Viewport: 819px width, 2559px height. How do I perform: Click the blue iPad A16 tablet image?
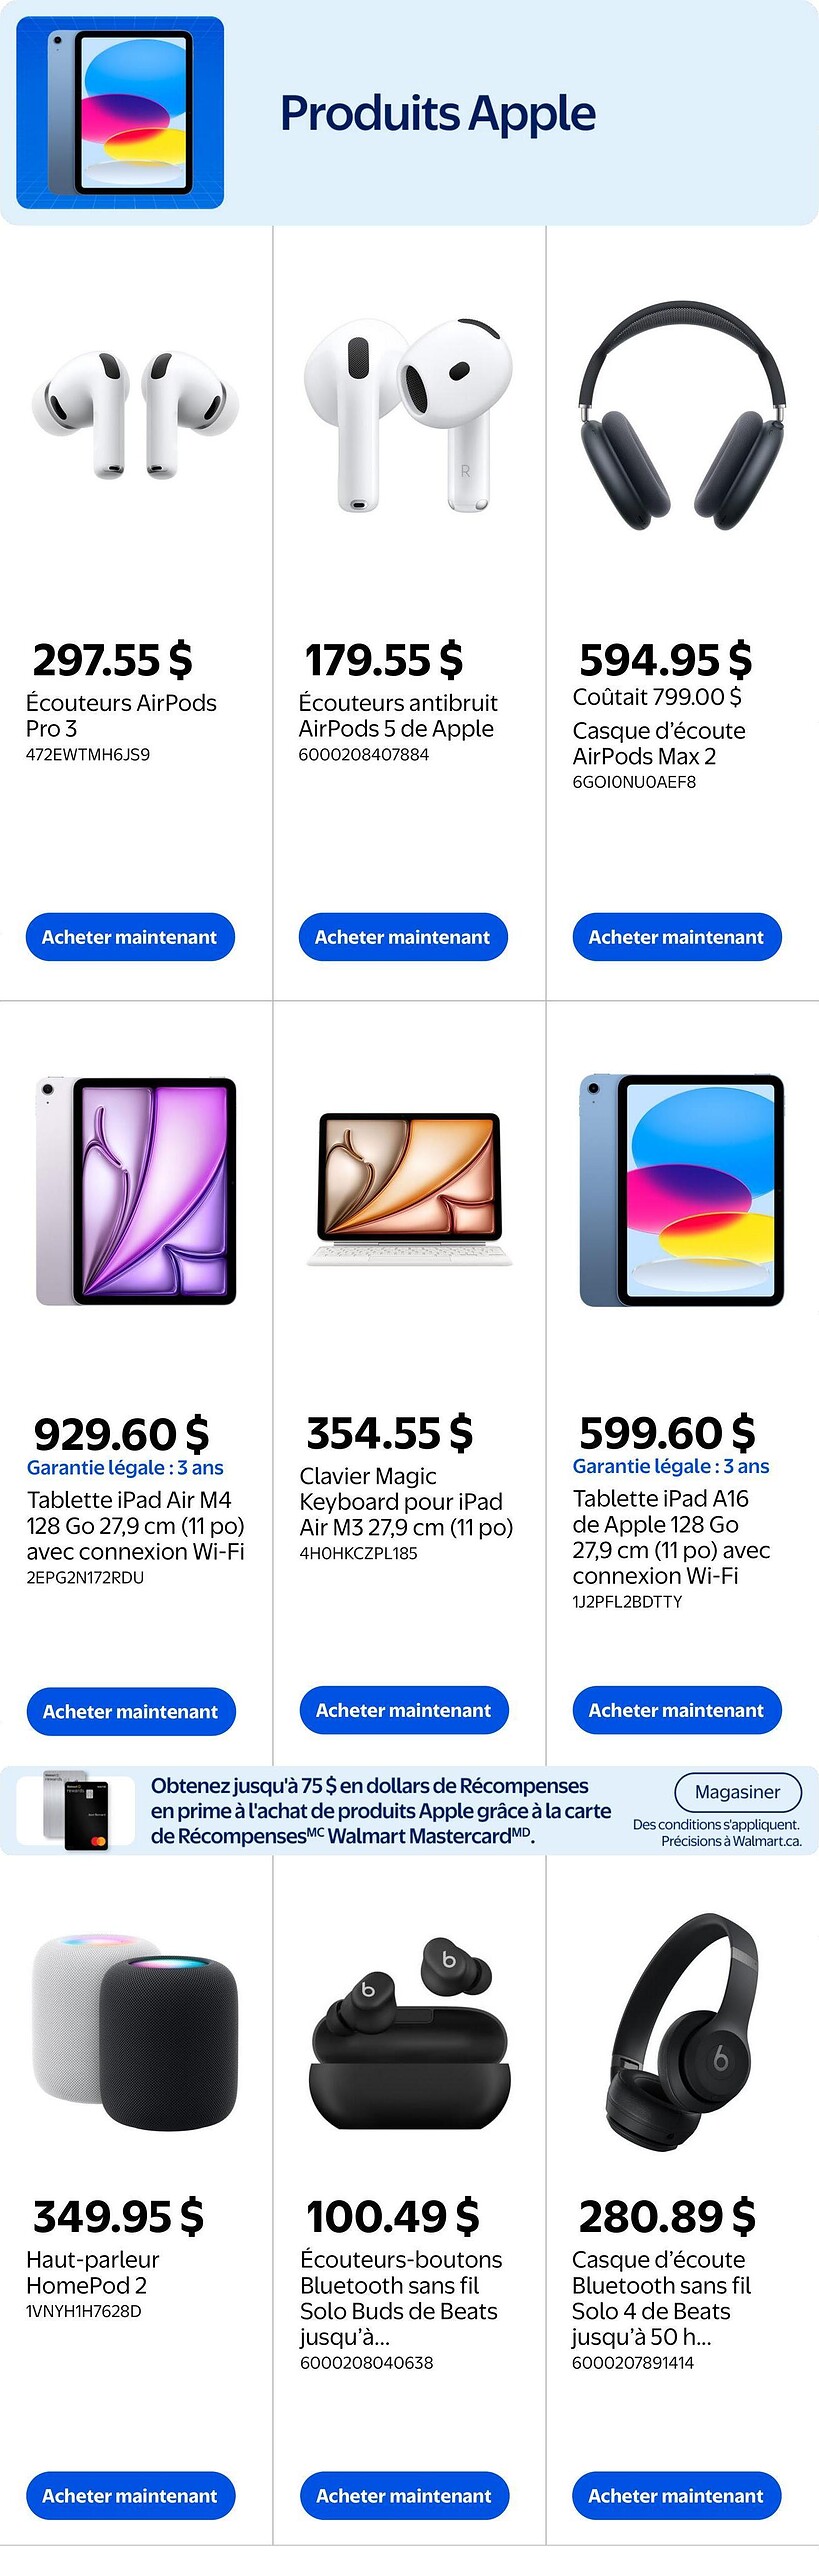681,1190
